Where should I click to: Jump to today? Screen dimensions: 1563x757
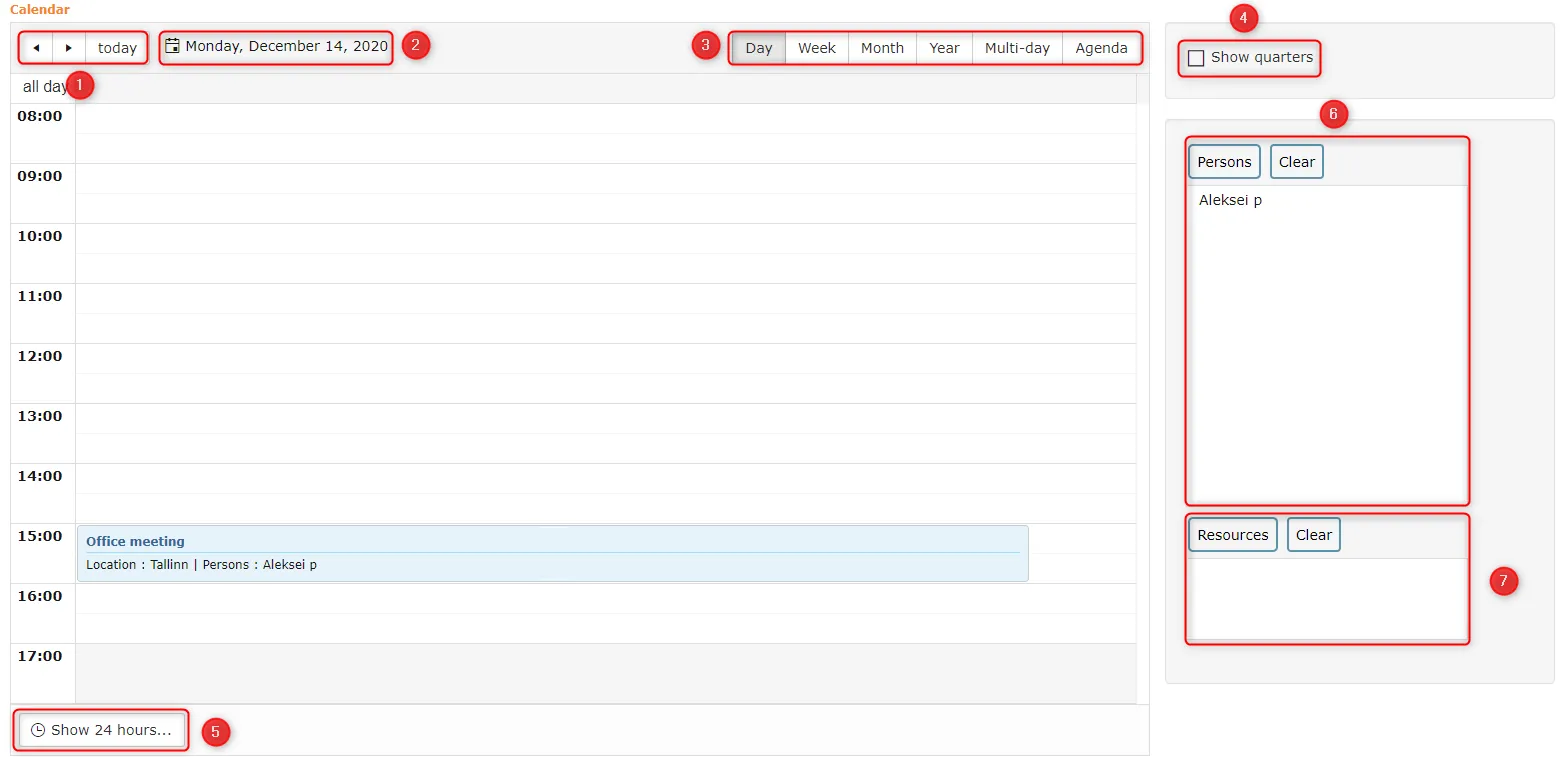tap(117, 48)
